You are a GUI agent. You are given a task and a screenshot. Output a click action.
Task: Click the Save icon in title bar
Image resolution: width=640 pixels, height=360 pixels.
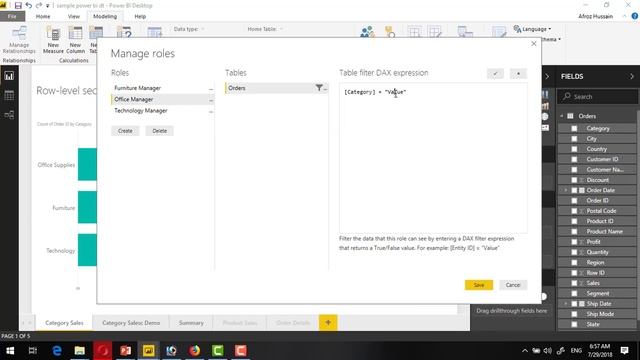18,5
